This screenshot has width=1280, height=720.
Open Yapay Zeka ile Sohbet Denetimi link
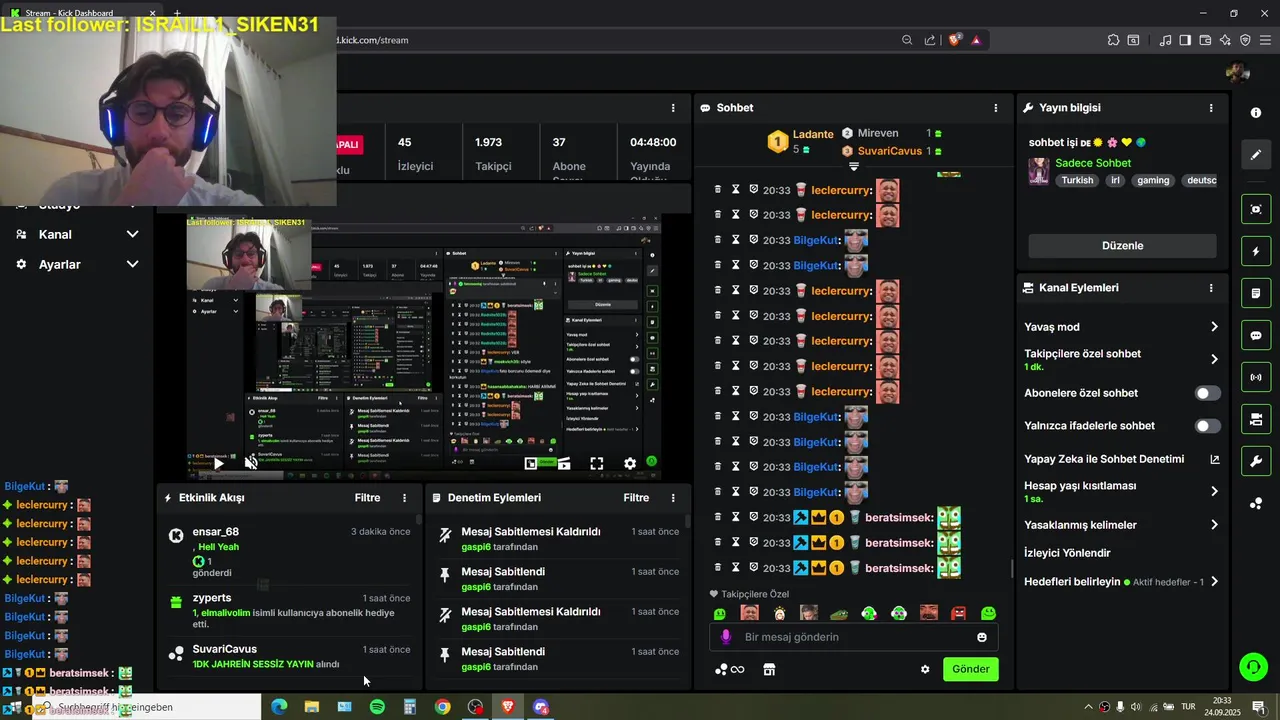pyautogui.click(x=1121, y=459)
